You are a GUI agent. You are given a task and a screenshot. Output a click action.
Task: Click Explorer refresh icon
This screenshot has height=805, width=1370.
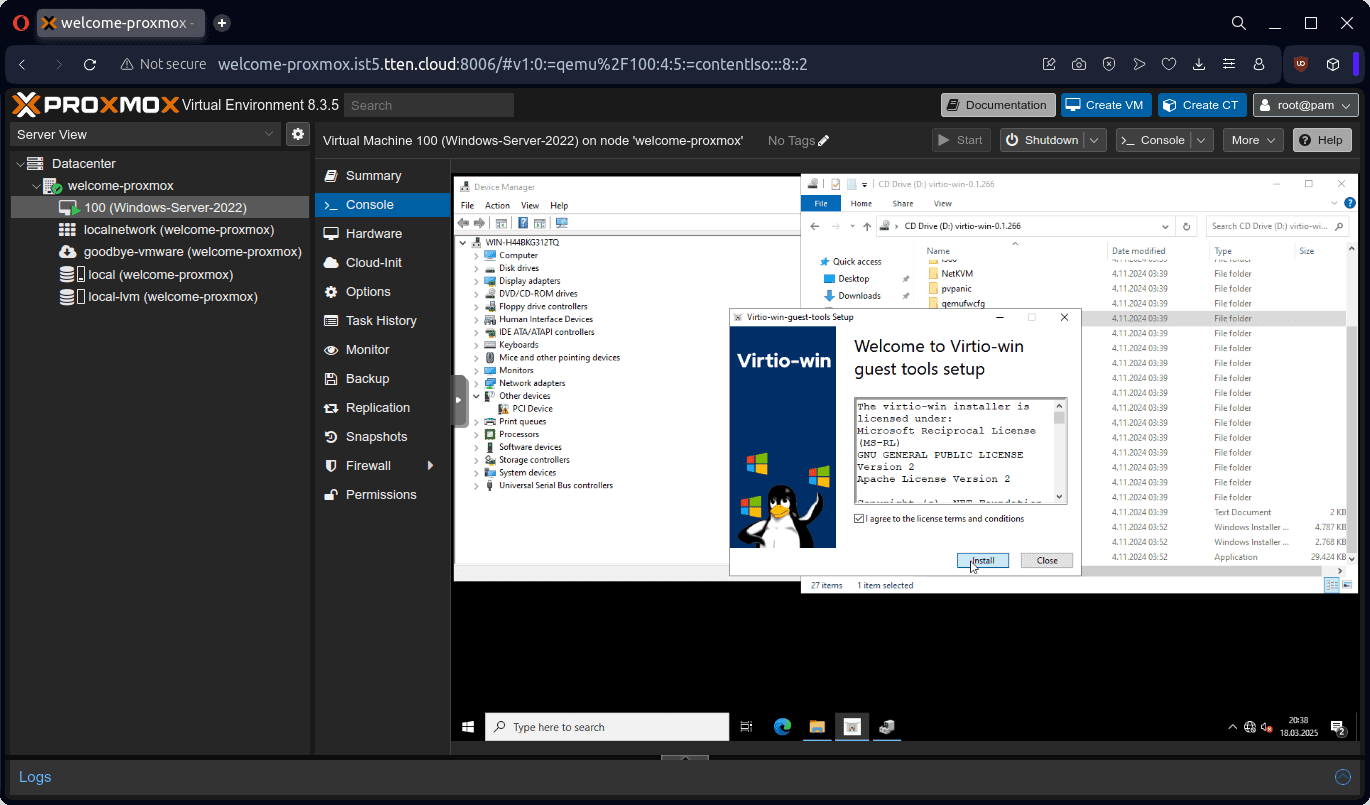pyautogui.click(x=1186, y=227)
